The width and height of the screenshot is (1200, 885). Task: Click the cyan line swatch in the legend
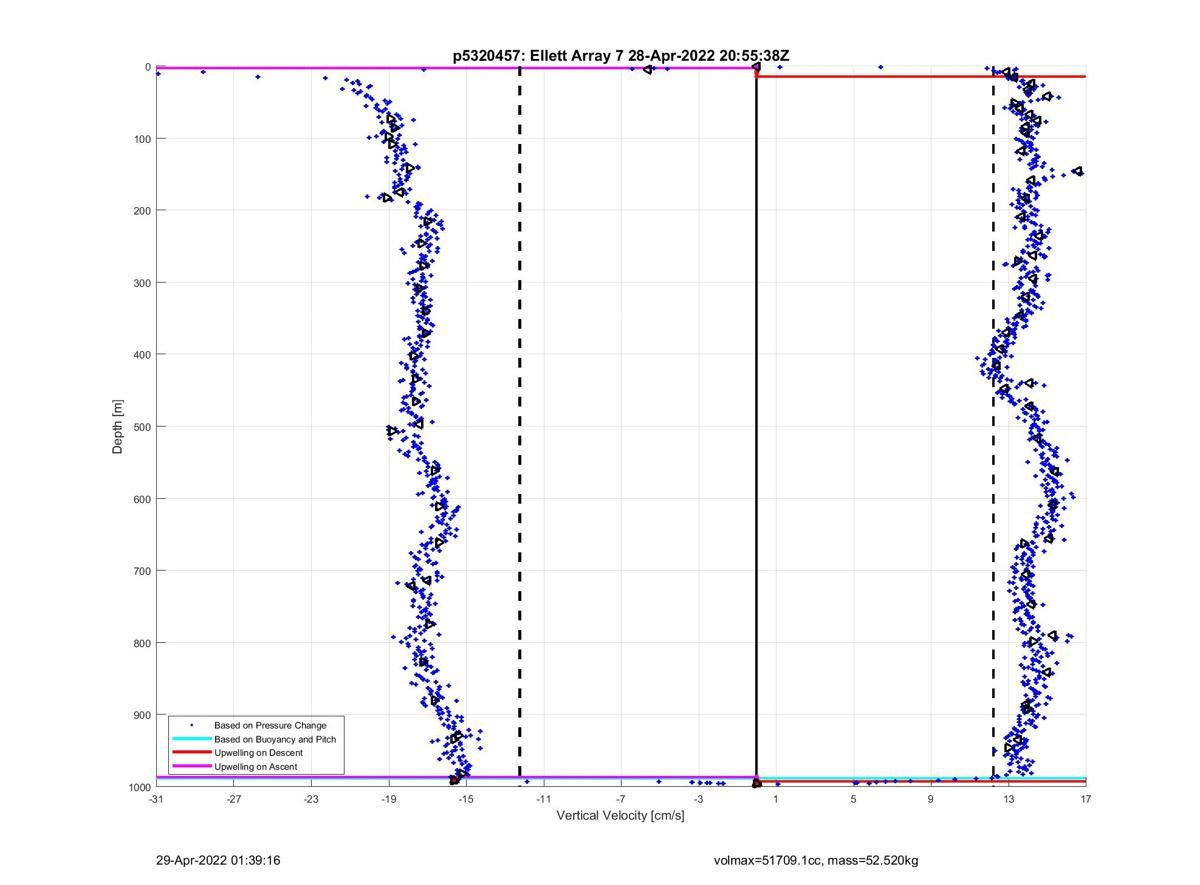[191, 739]
